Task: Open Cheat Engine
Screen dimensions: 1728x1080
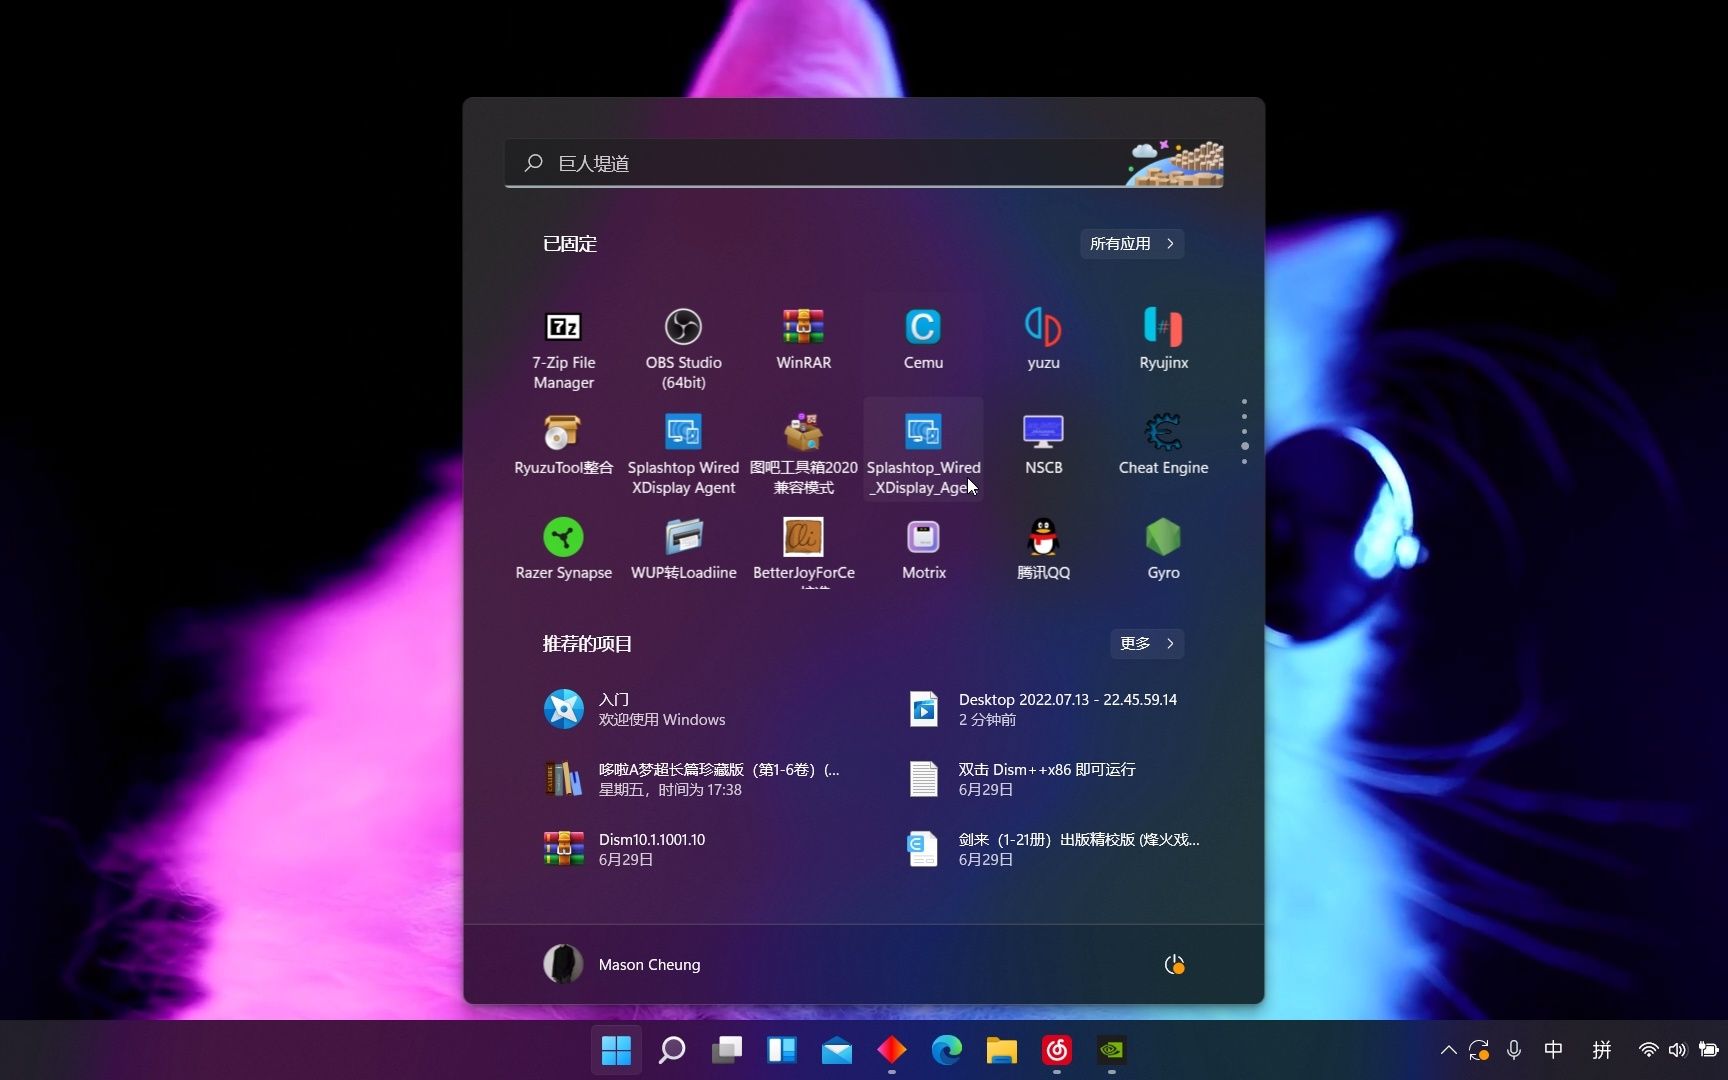Action: click(x=1163, y=445)
